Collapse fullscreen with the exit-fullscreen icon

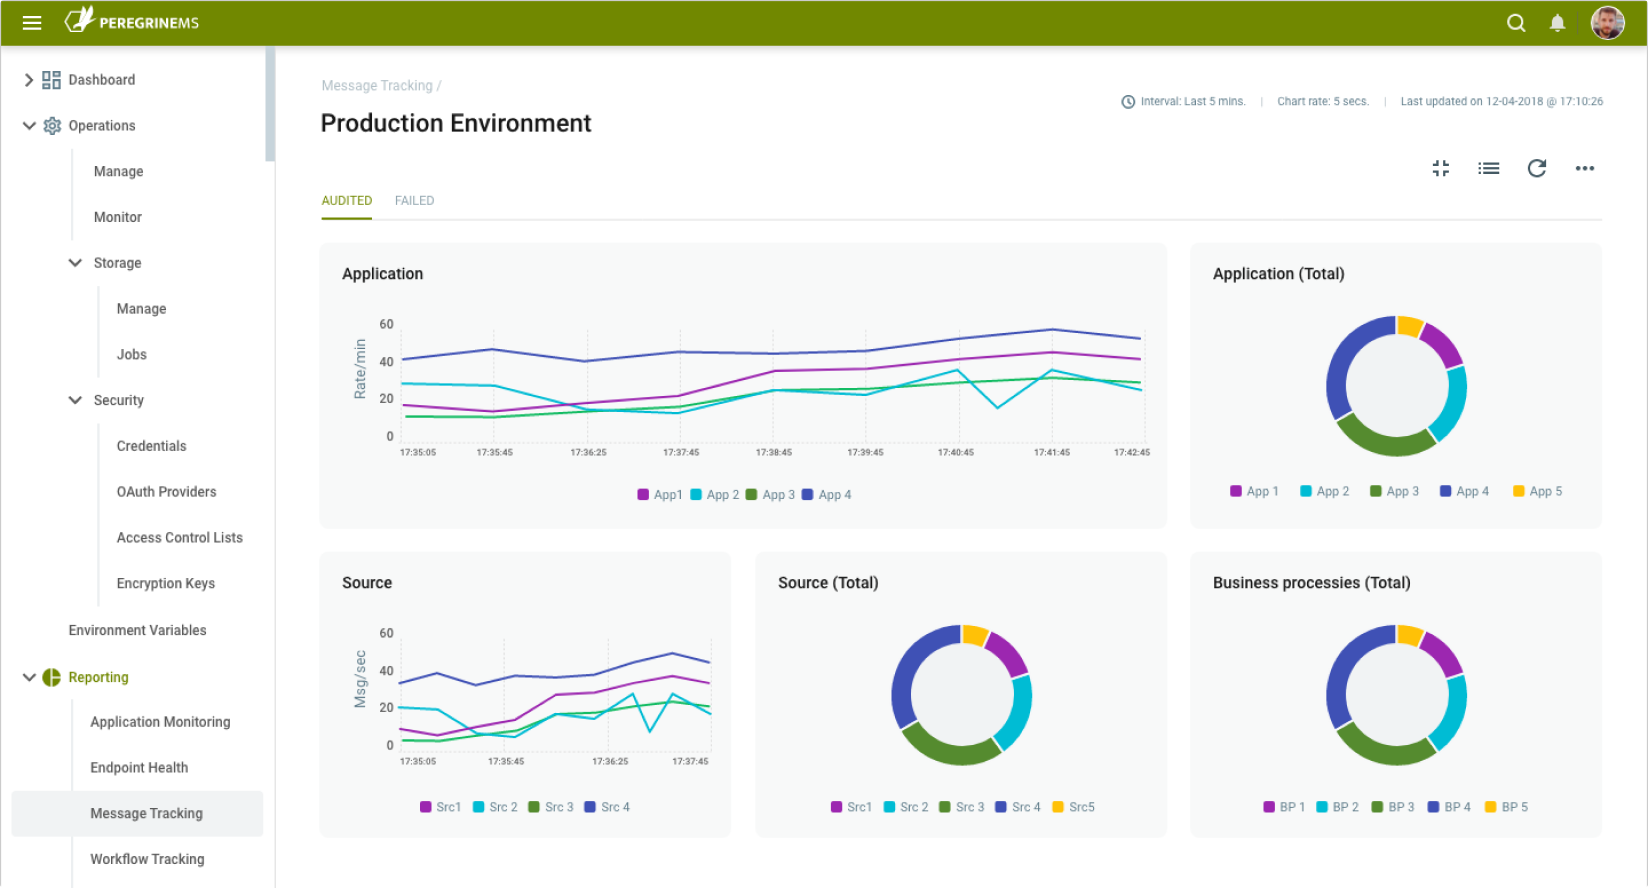[x=1440, y=168]
